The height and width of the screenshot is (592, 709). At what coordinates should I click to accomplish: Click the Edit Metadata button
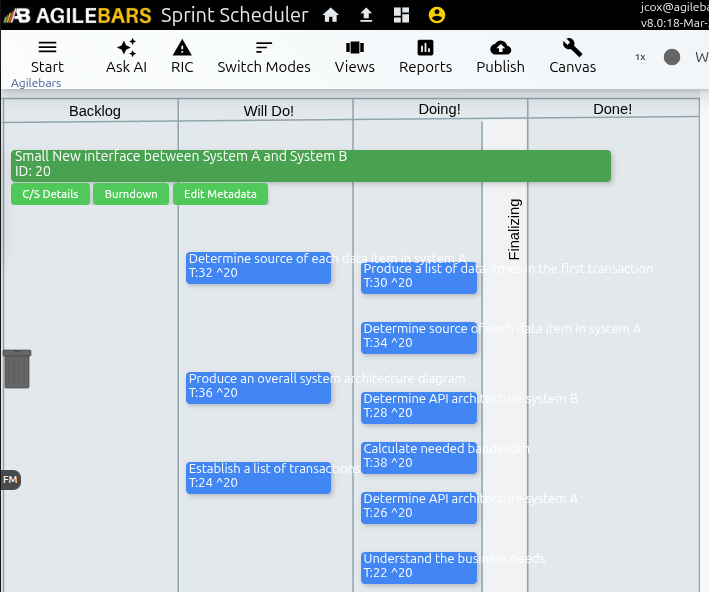[x=220, y=194]
